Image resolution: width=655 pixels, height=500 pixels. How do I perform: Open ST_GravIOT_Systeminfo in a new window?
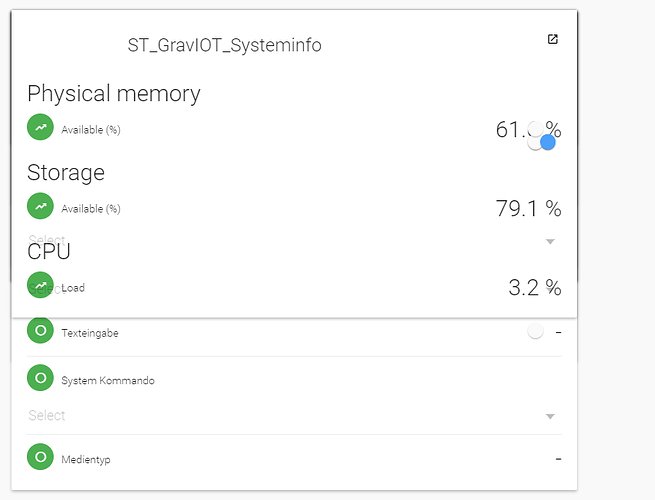[553, 40]
